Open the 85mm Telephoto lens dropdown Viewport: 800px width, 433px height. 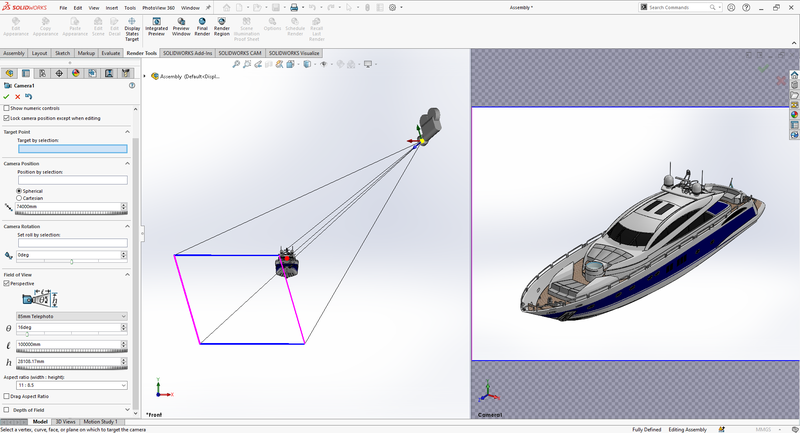(x=72, y=316)
